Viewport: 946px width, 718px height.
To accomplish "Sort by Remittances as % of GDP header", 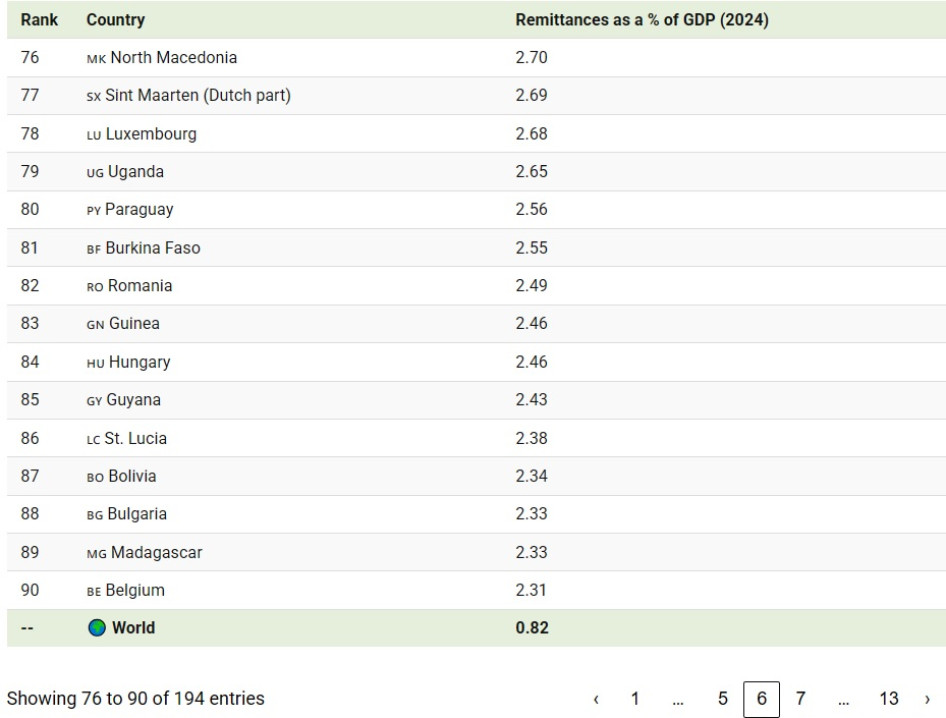I will pyautogui.click(x=641, y=20).
